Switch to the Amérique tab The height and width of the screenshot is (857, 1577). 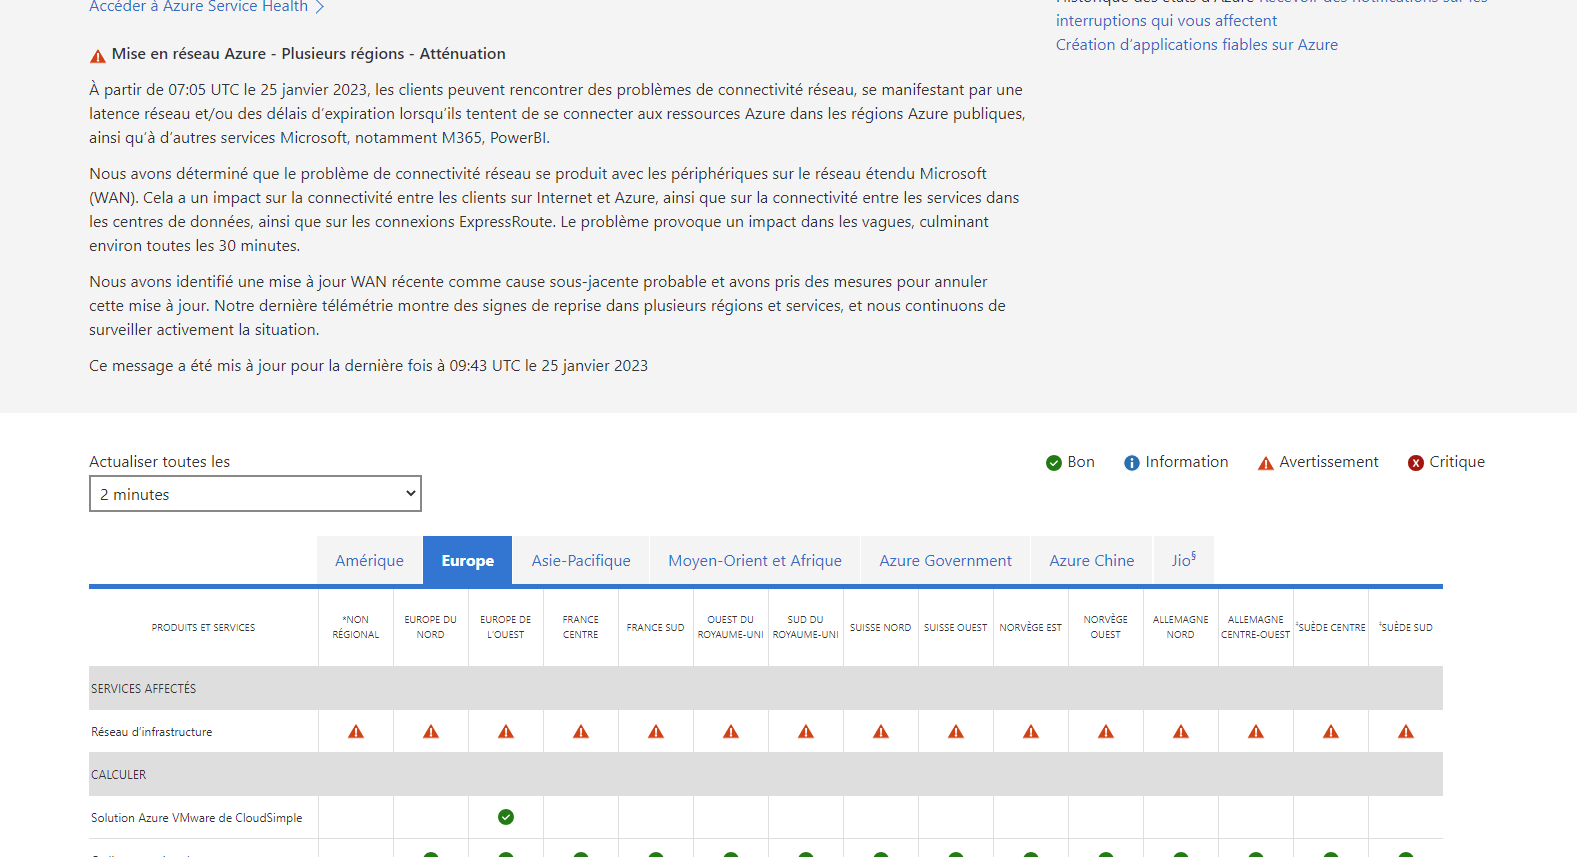pos(370,560)
